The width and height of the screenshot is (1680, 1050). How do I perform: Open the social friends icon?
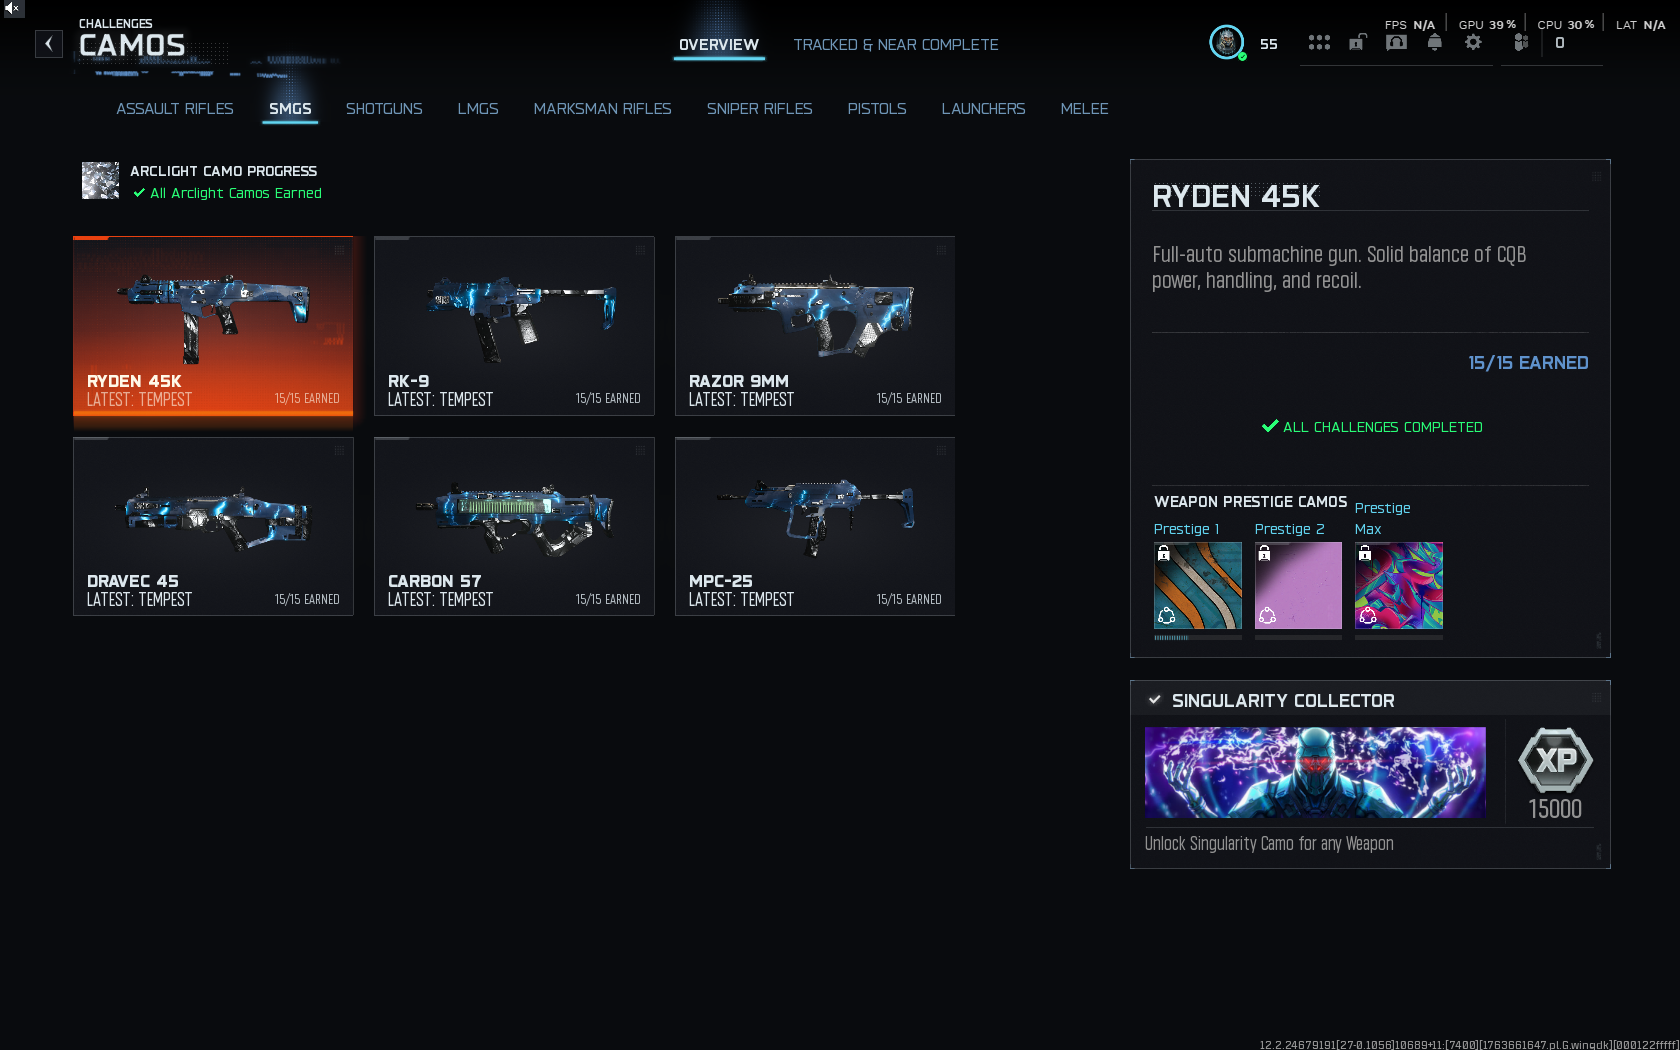click(x=1521, y=42)
